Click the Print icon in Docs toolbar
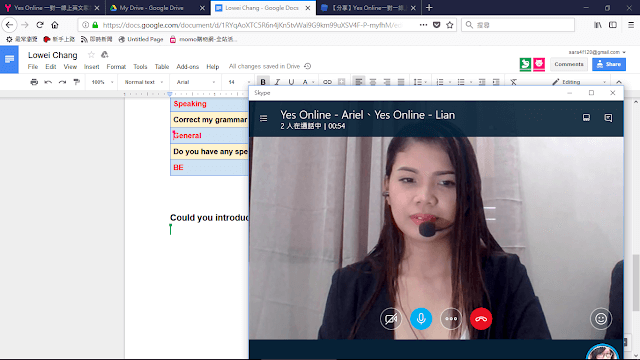 pyautogui.click(x=34, y=82)
